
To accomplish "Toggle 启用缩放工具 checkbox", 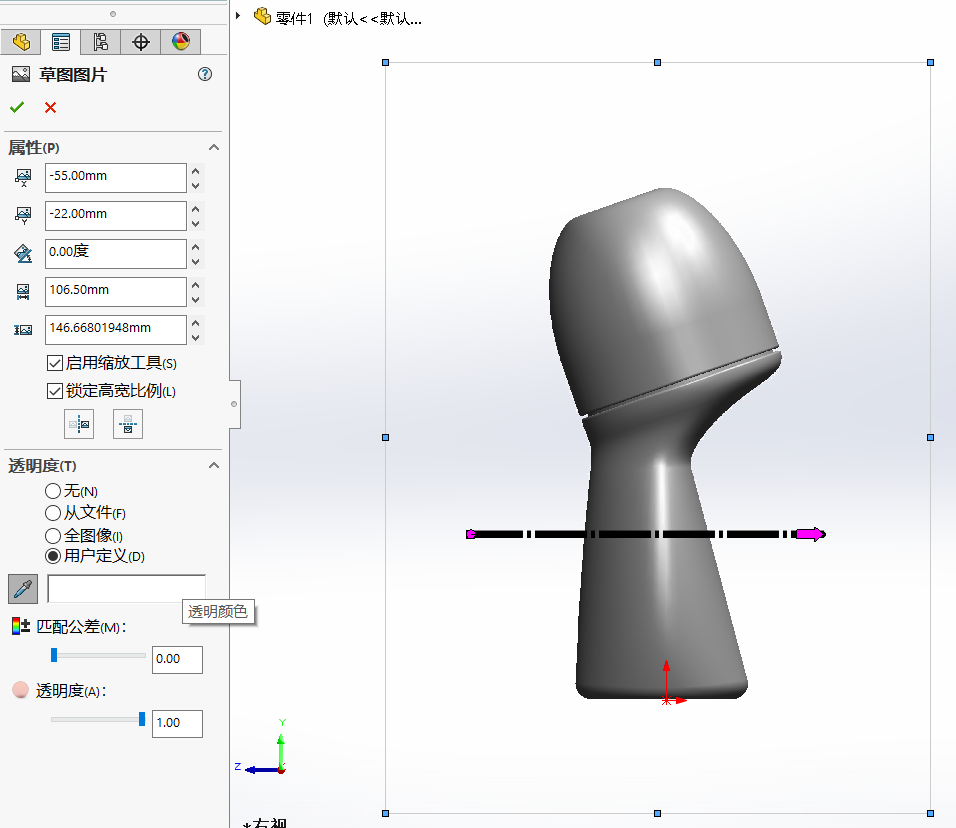I will 55,363.
